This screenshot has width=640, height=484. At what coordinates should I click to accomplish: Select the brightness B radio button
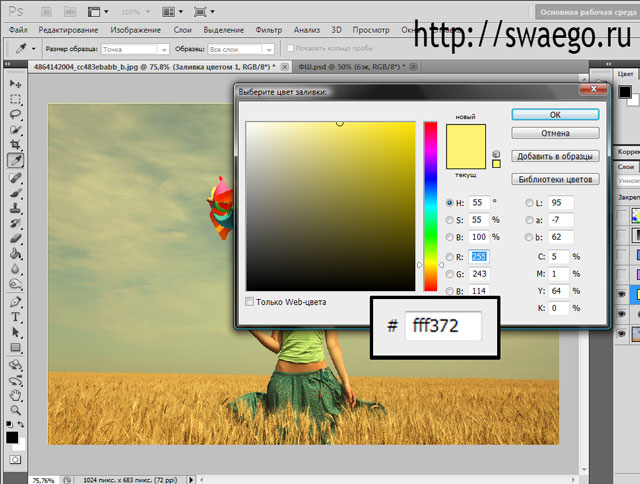449,237
